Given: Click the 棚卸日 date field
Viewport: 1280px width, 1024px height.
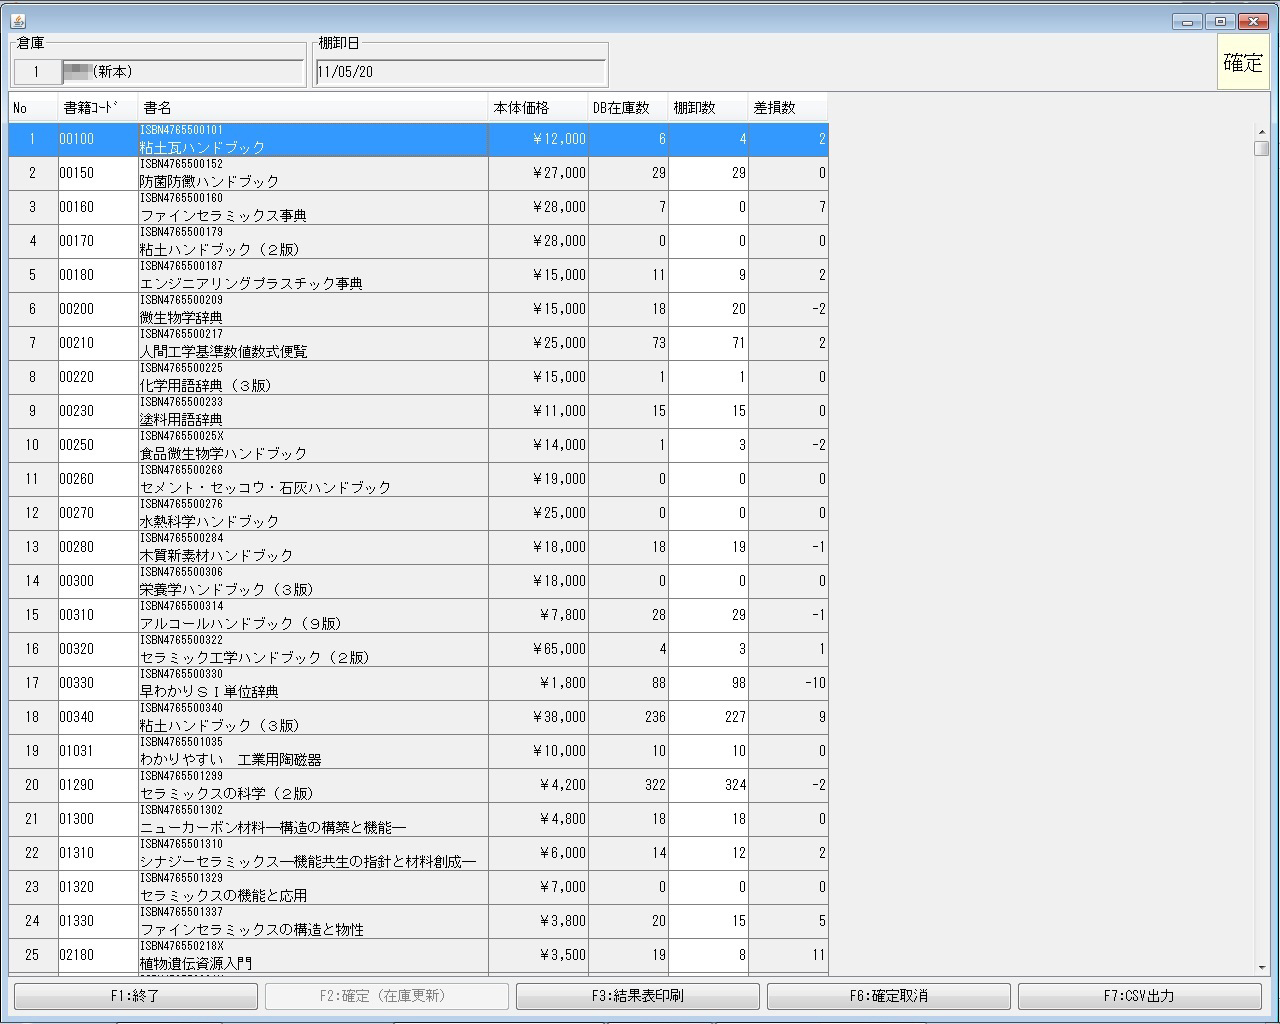Looking at the screenshot, I should click(x=460, y=72).
